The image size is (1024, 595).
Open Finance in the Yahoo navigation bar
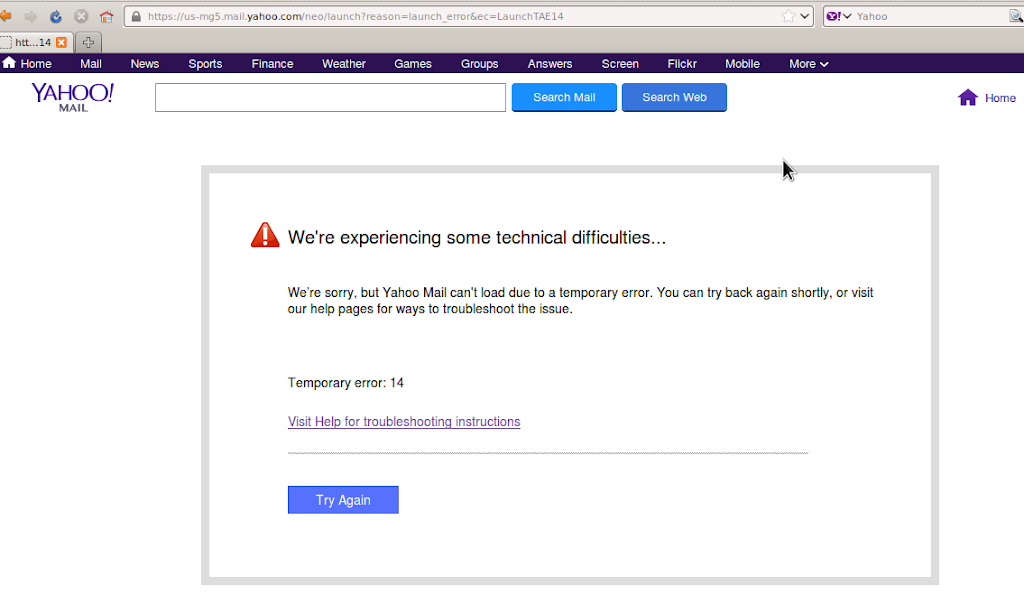tap(272, 63)
